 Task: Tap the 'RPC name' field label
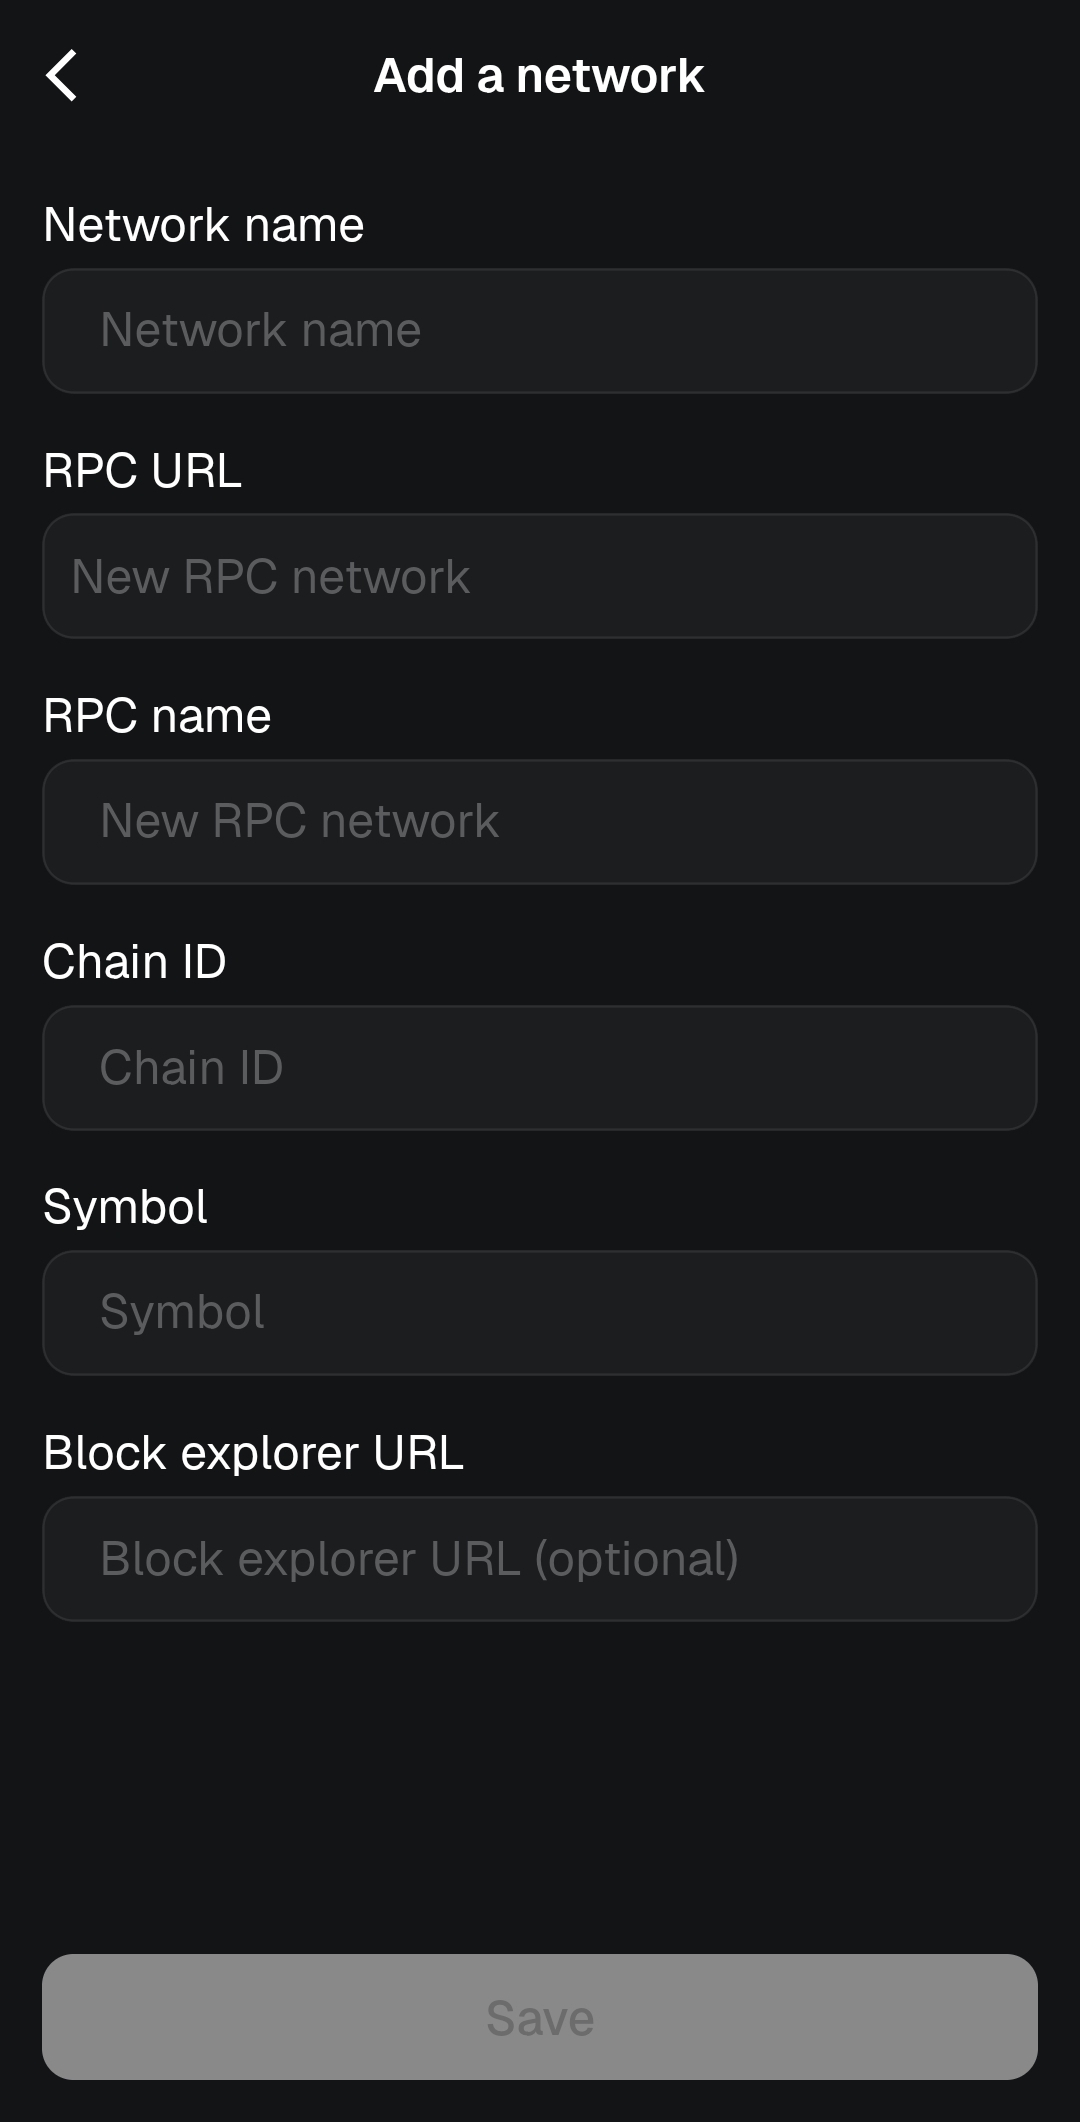coord(157,716)
